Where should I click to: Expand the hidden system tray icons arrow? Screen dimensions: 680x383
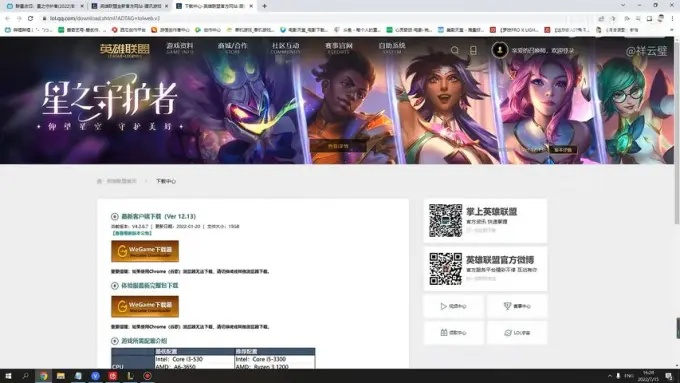(609, 376)
